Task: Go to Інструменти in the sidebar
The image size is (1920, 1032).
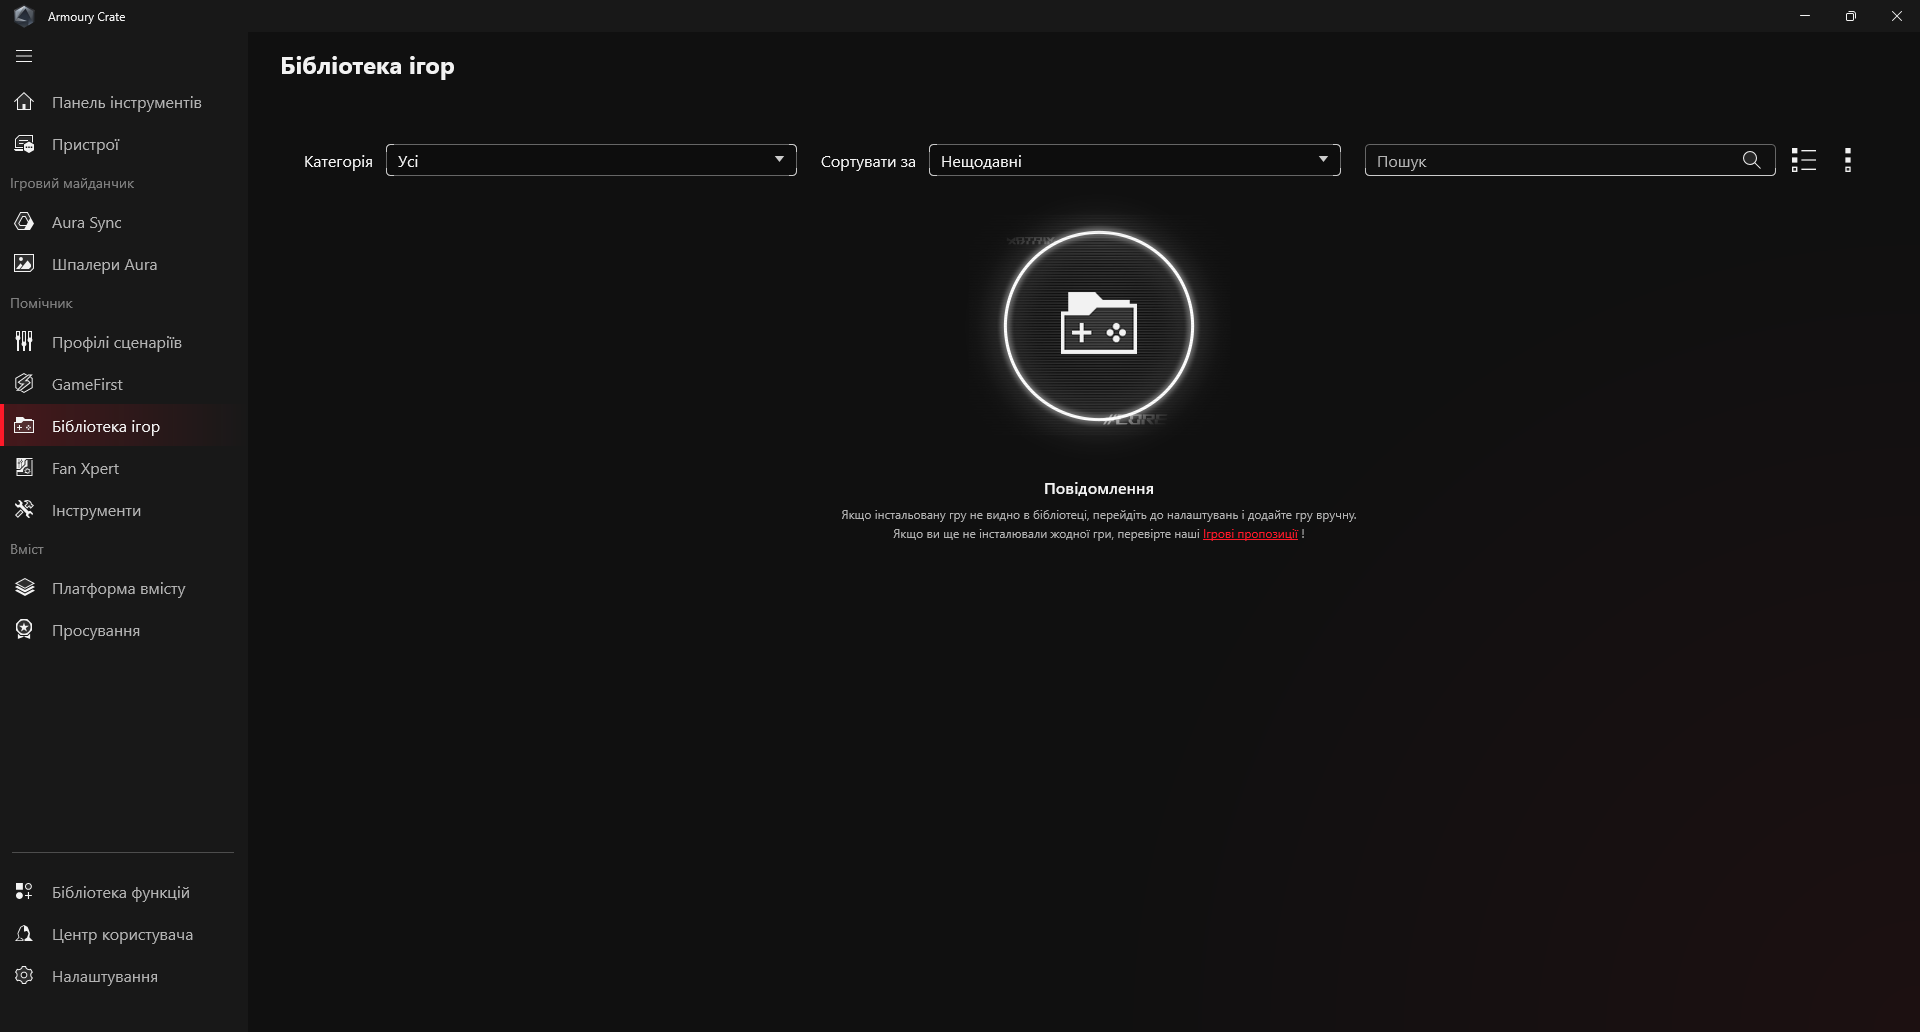Action: point(124,510)
